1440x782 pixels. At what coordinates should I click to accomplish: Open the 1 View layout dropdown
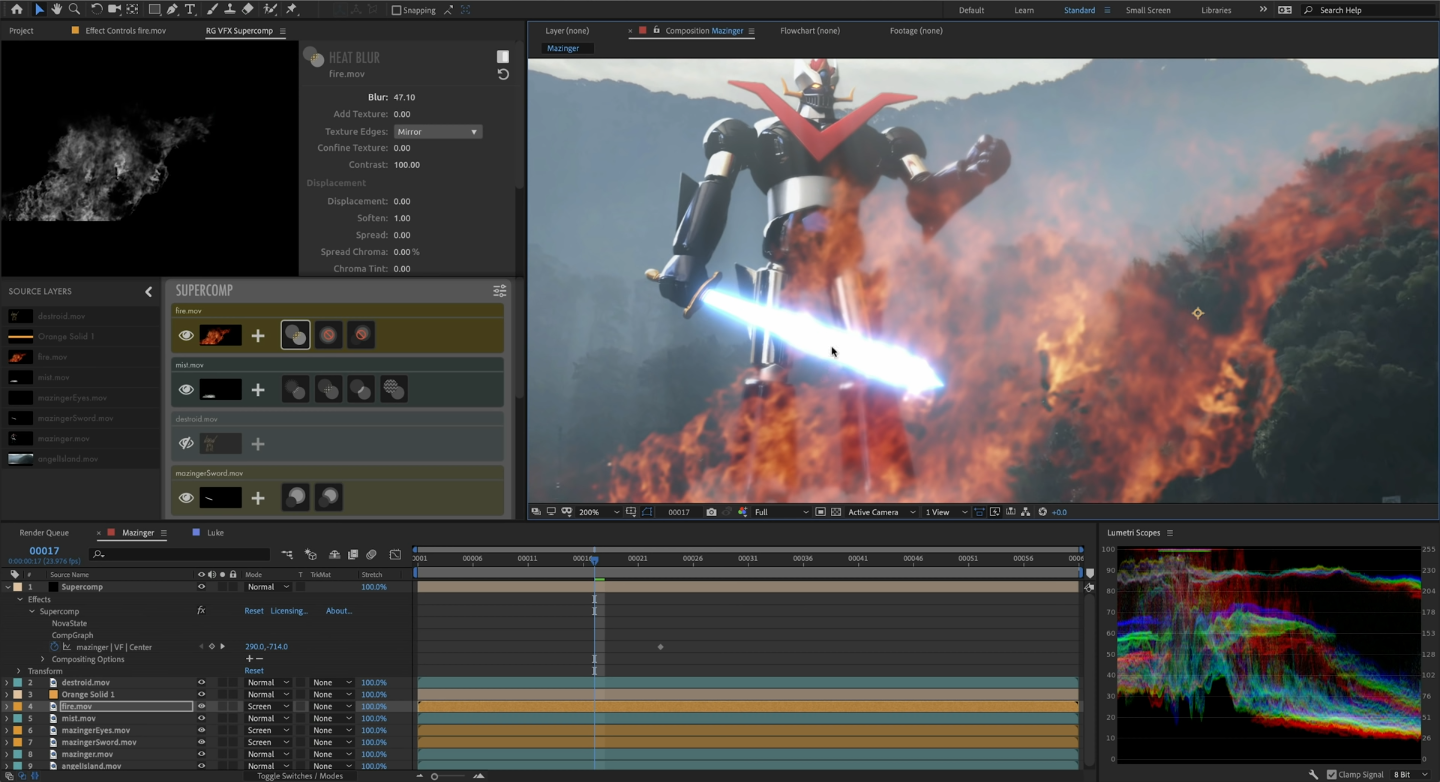pos(945,512)
